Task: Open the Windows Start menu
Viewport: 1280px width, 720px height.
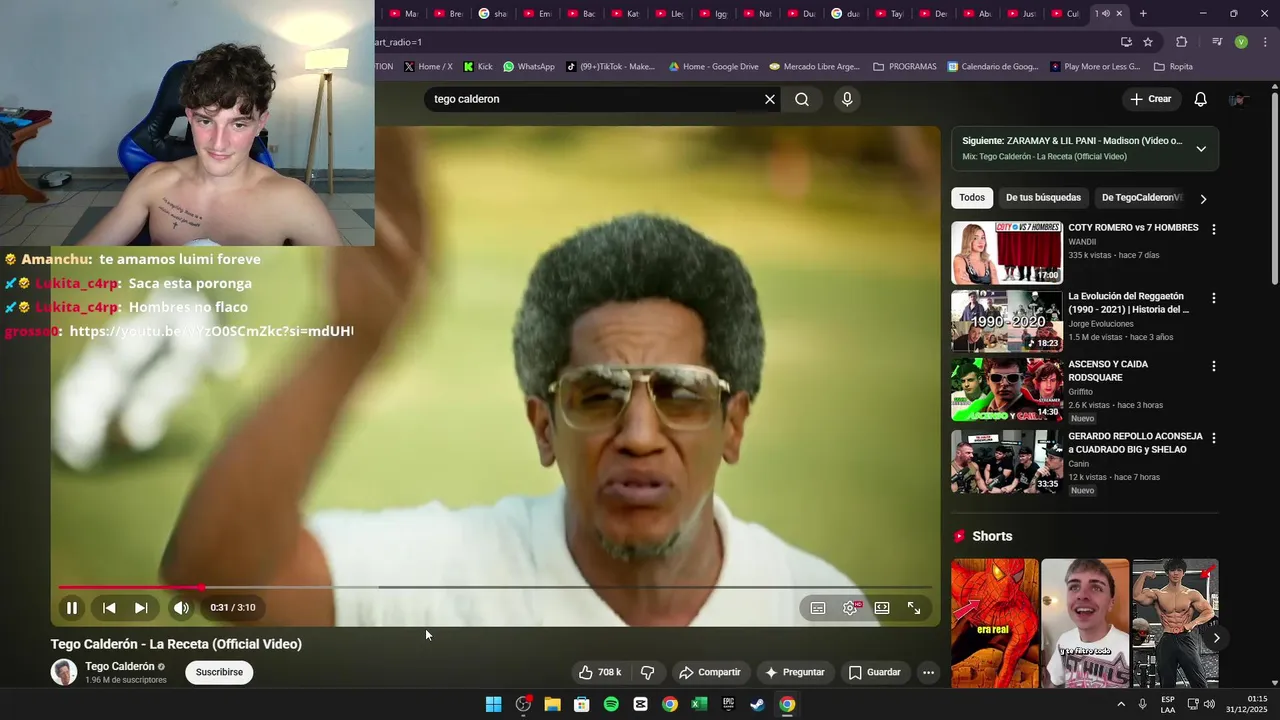Action: [493, 704]
